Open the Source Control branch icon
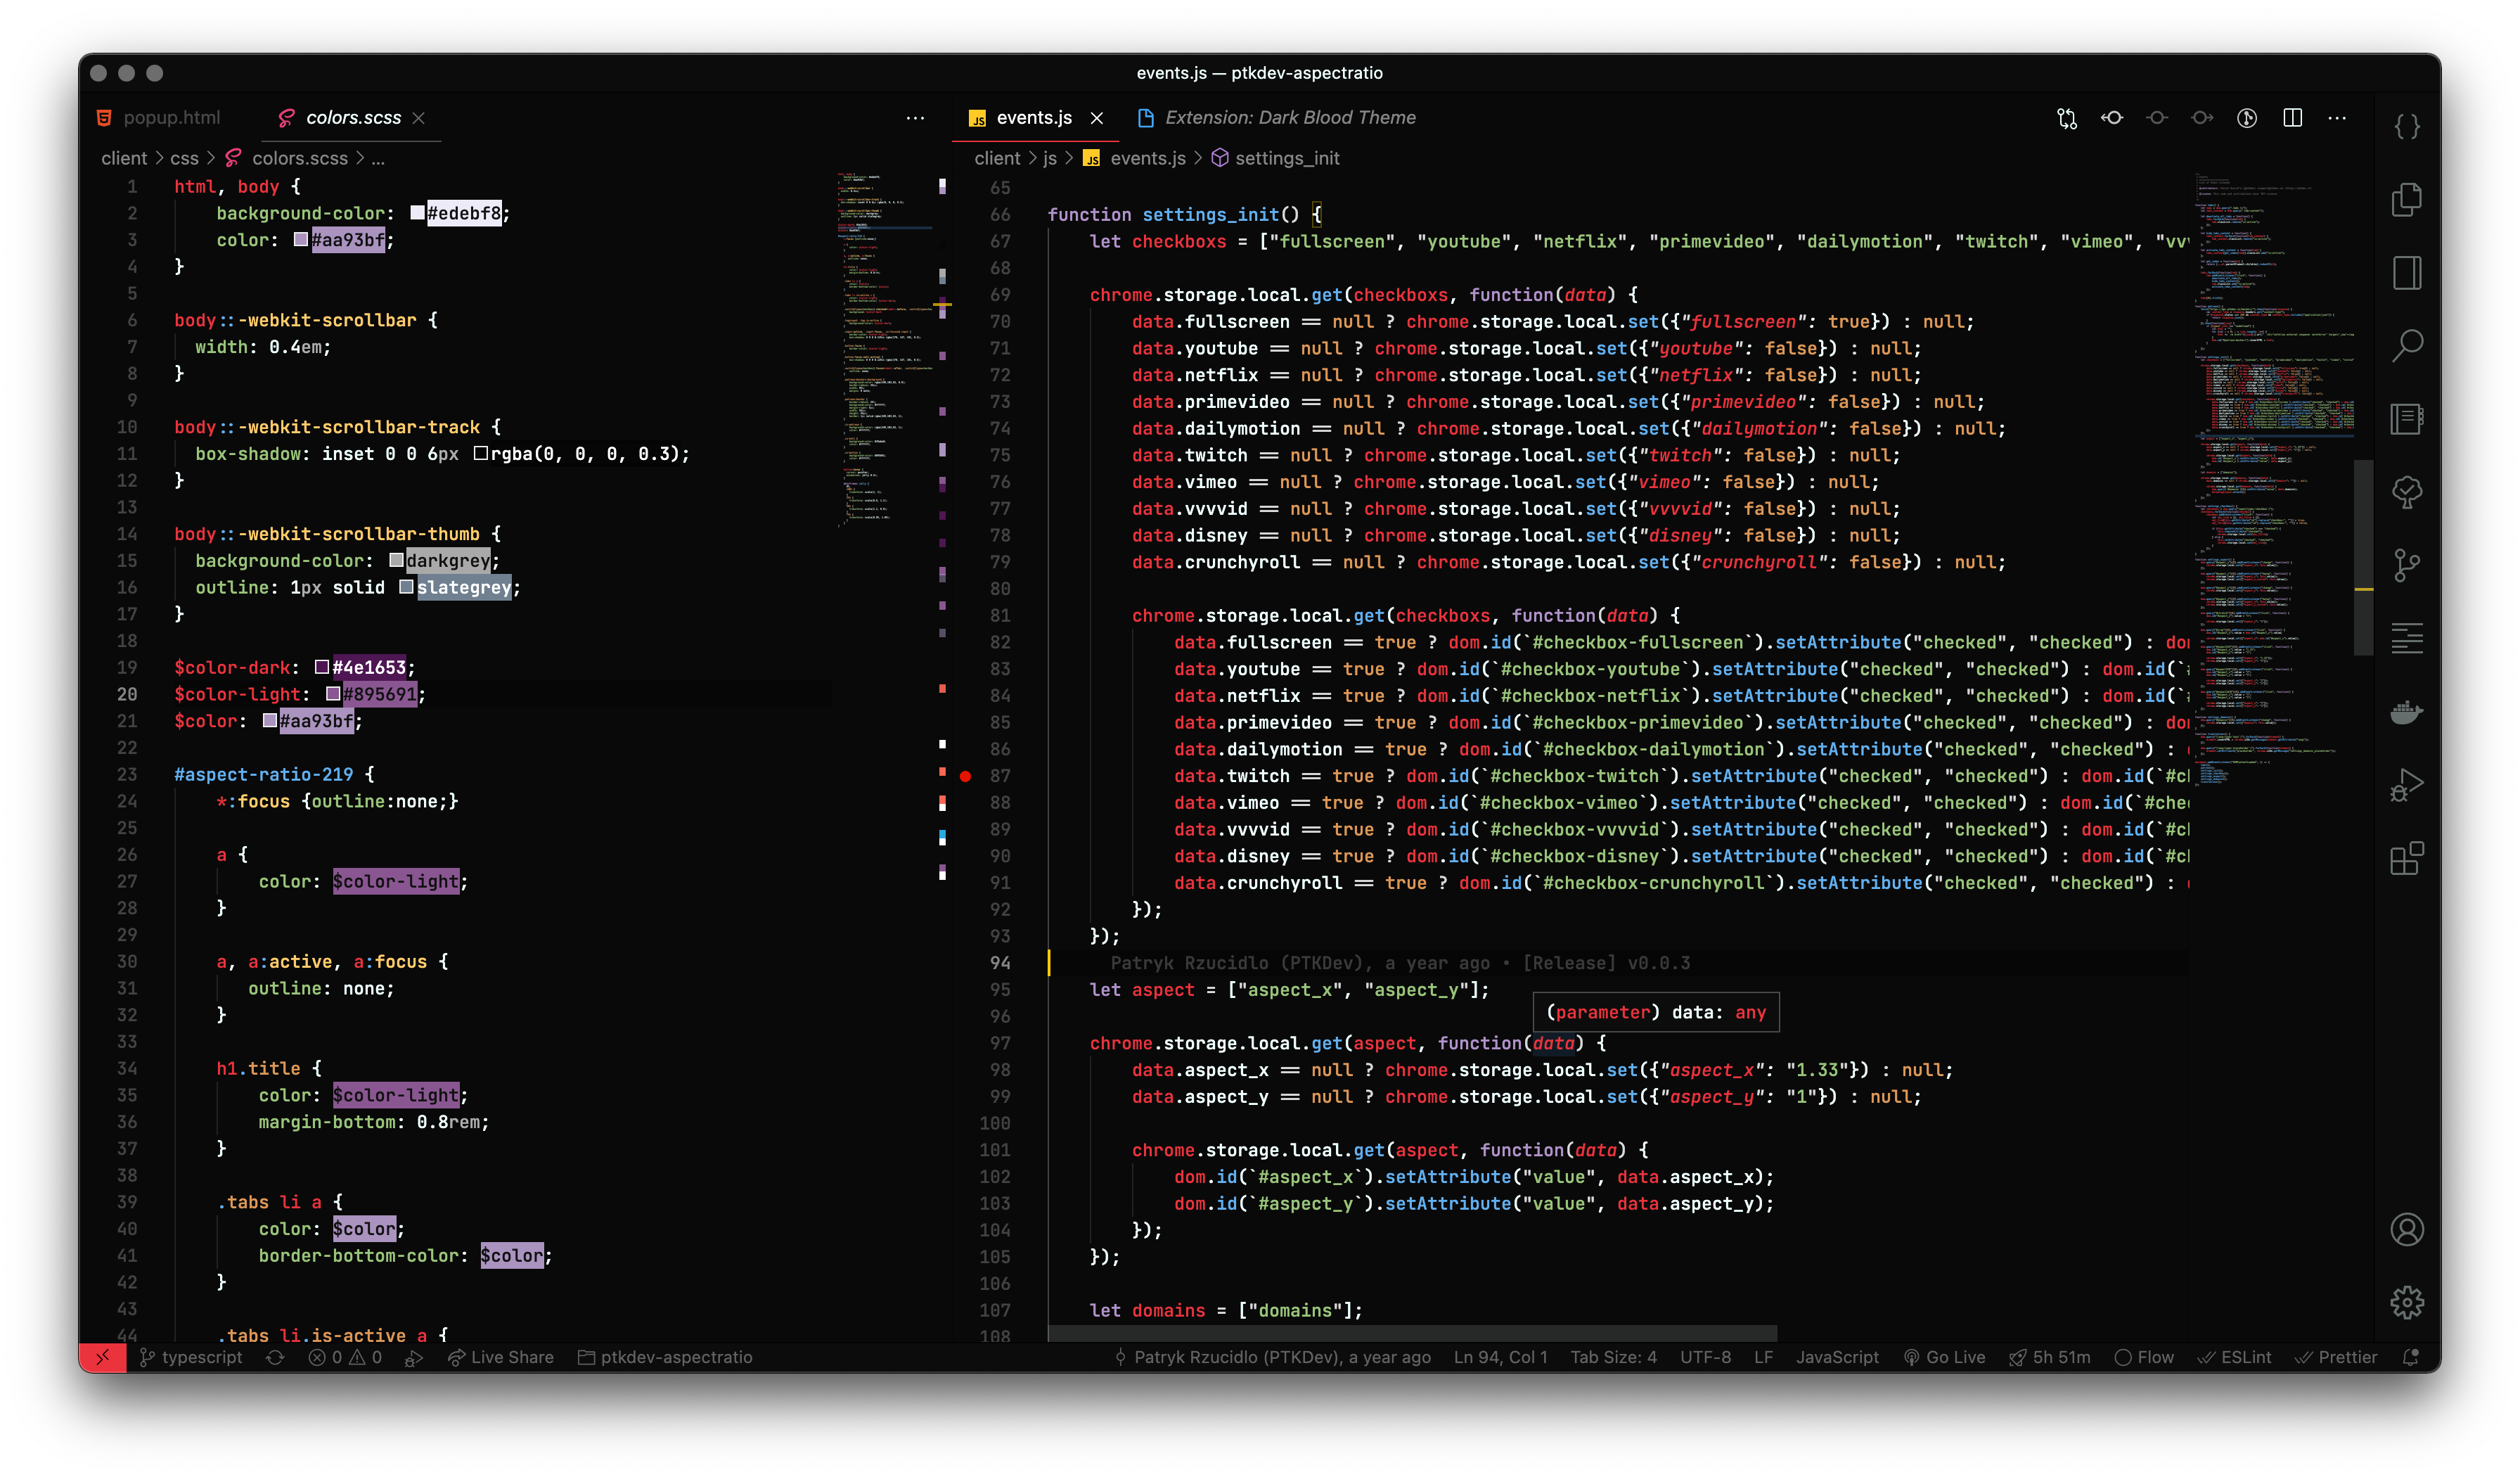 (2406, 566)
